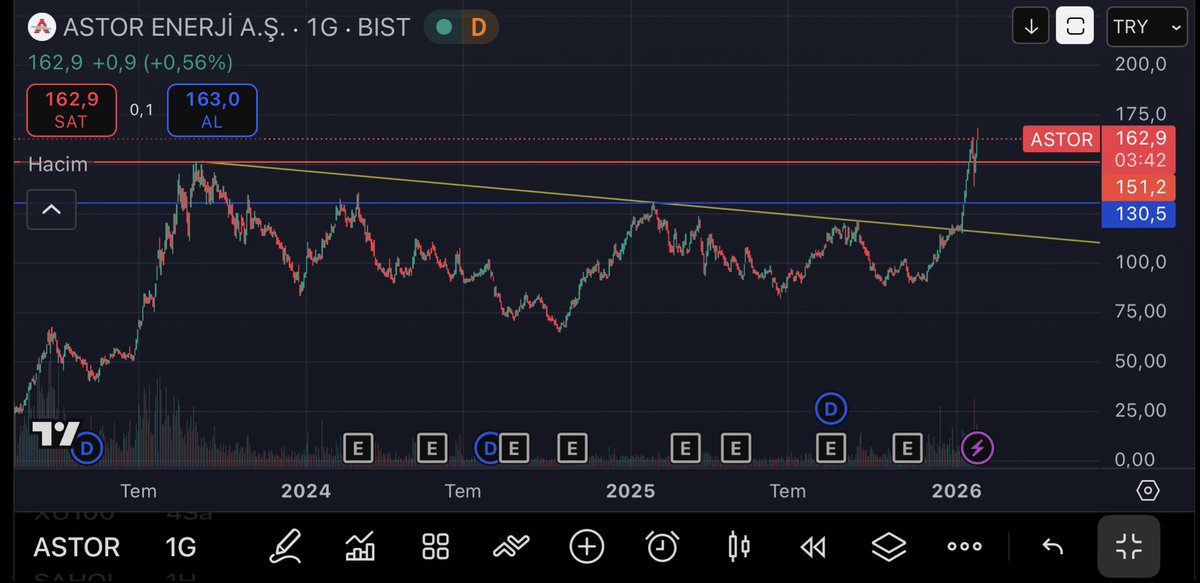This screenshot has height=583, width=1200.
Task: Open the object tree layers icon
Action: 888,546
